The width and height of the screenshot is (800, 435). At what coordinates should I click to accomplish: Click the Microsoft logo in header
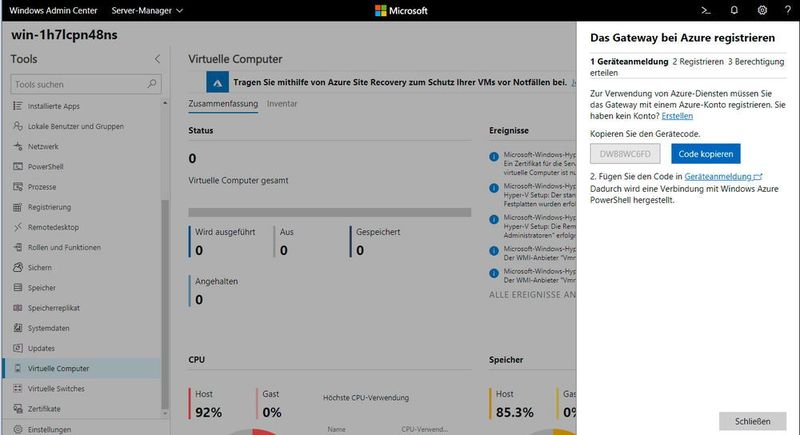tap(401, 10)
